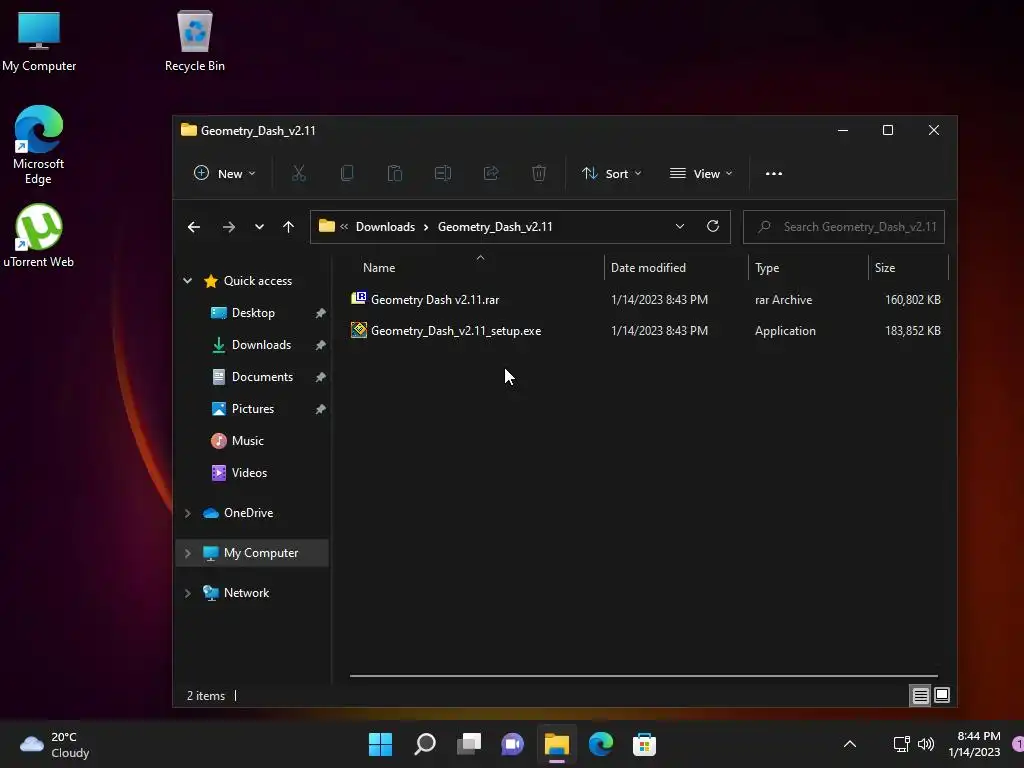
Task: Click the Paste clipboard icon
Action: 394,174
